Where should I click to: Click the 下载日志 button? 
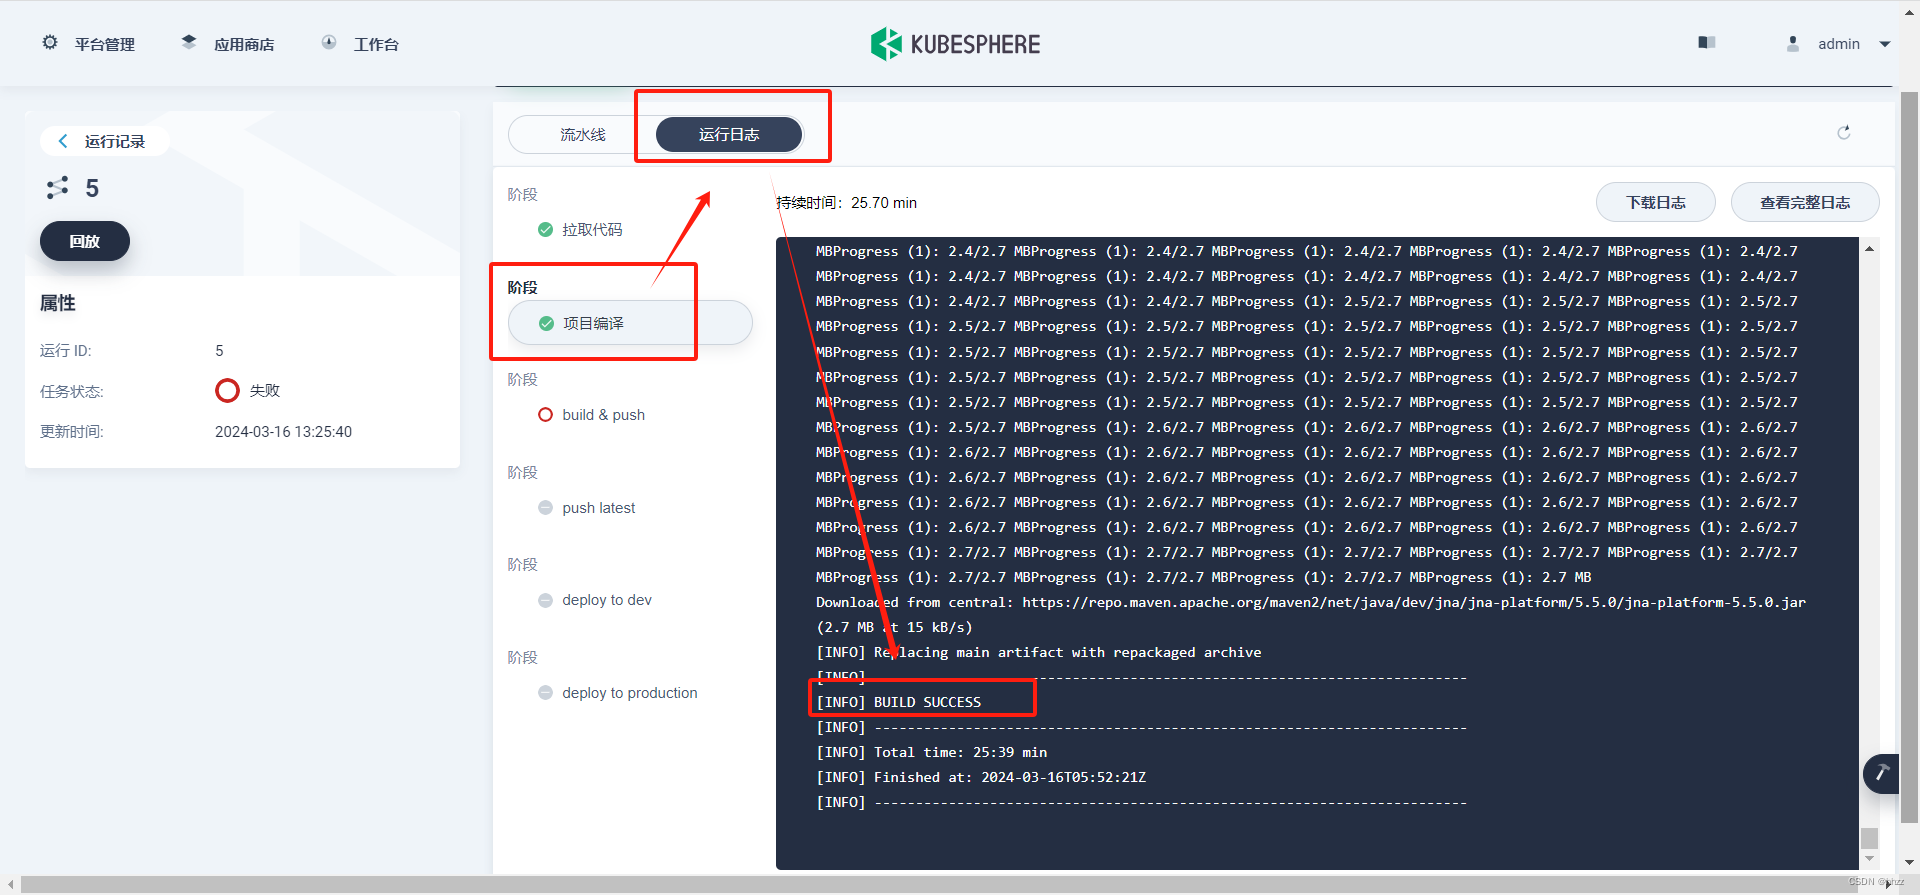[1656, 202]
